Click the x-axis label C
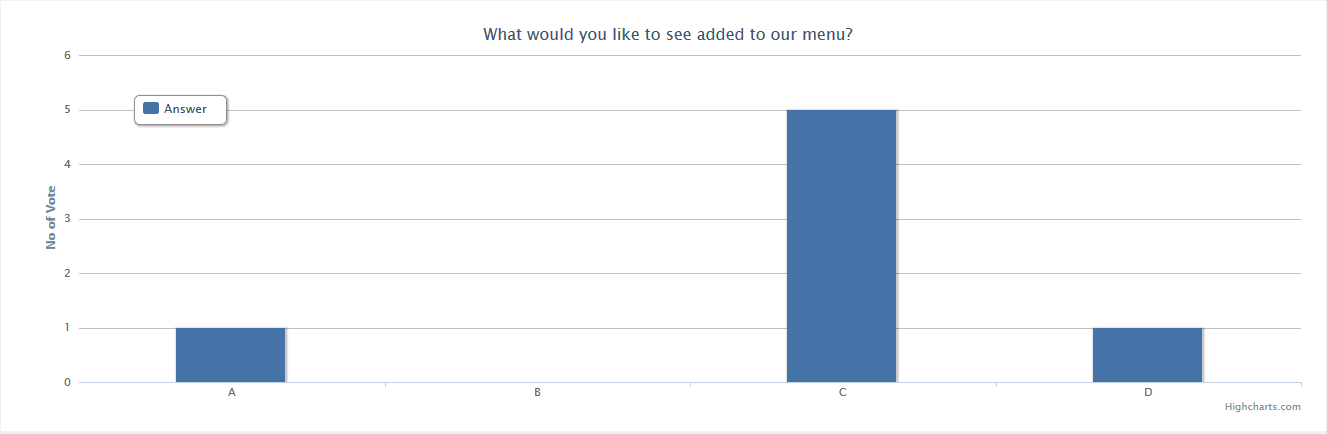1327x434 pixels. click(843, 393)
